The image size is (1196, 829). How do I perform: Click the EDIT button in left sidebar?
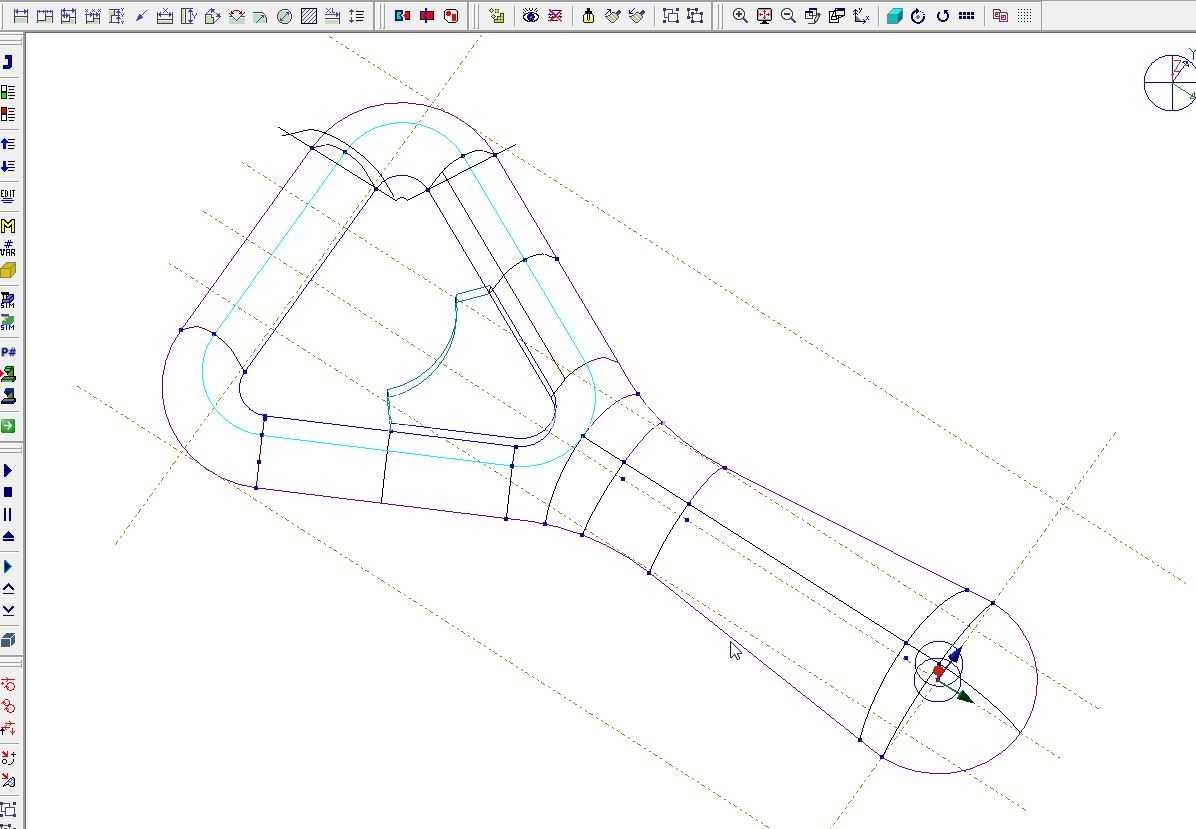[8, 196]
